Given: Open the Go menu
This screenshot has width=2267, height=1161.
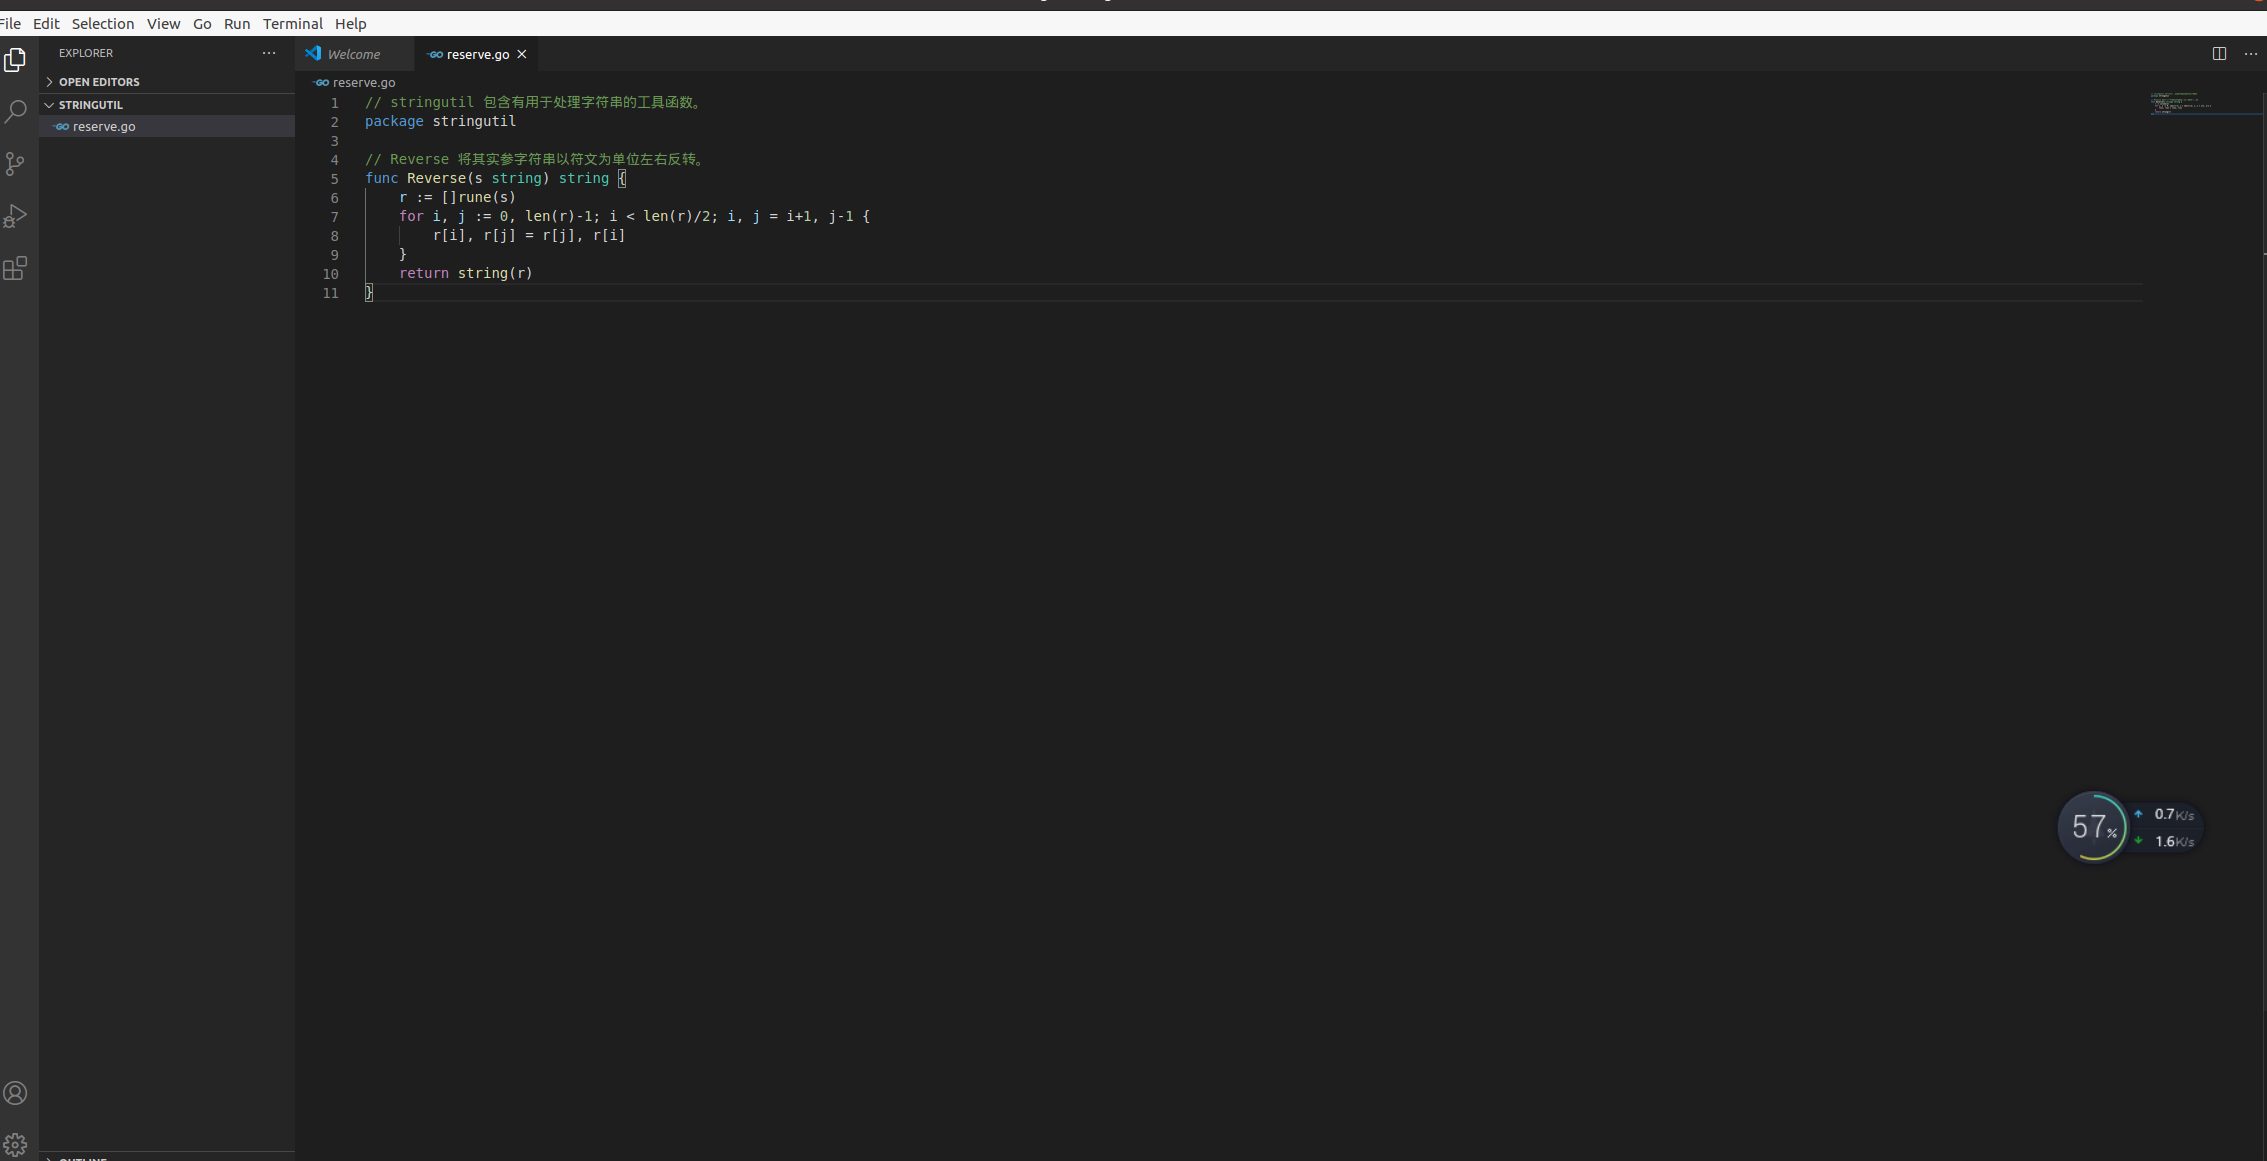Looking at the screenshot, I should (202, 24).
